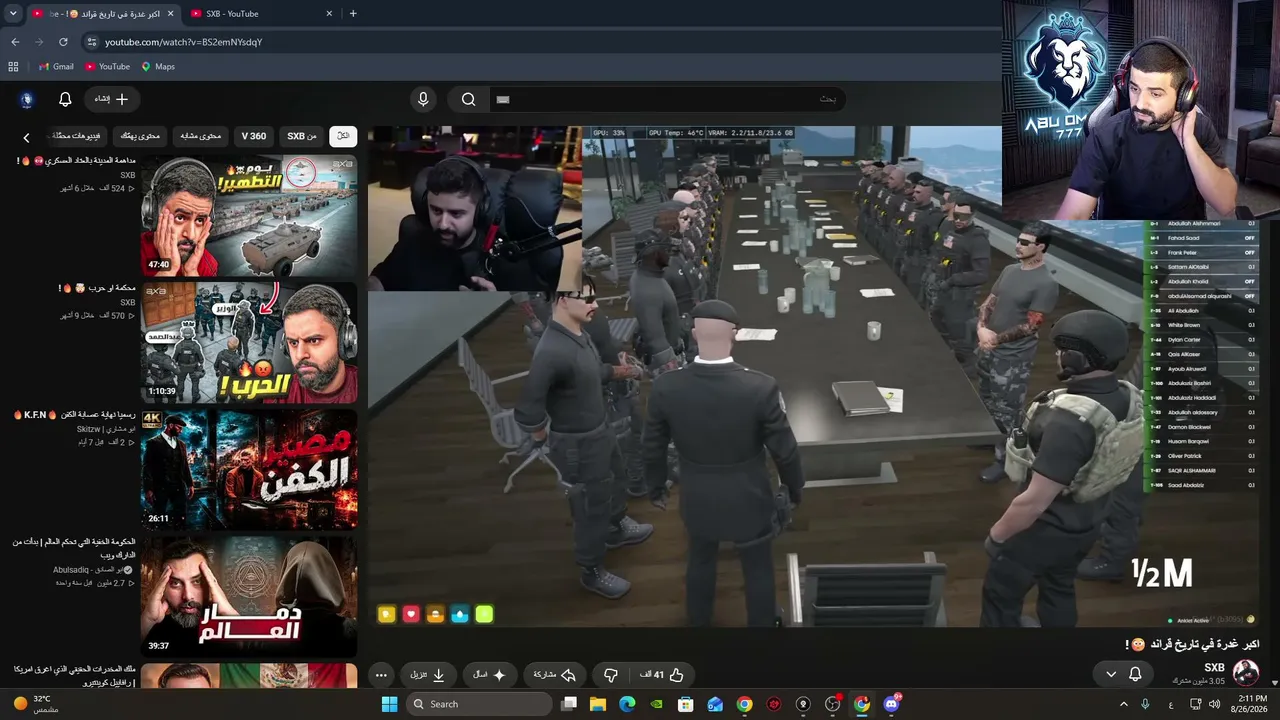Download the video using تنزيل button
The height and width of the screenshot is (720, 1280).
[x=427, y=675]
